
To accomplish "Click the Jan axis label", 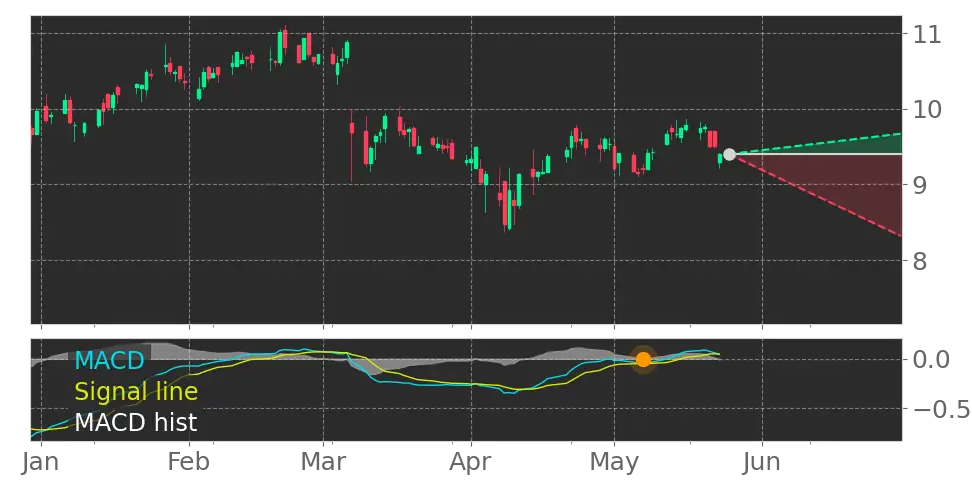I will click(x=42, y=462).
